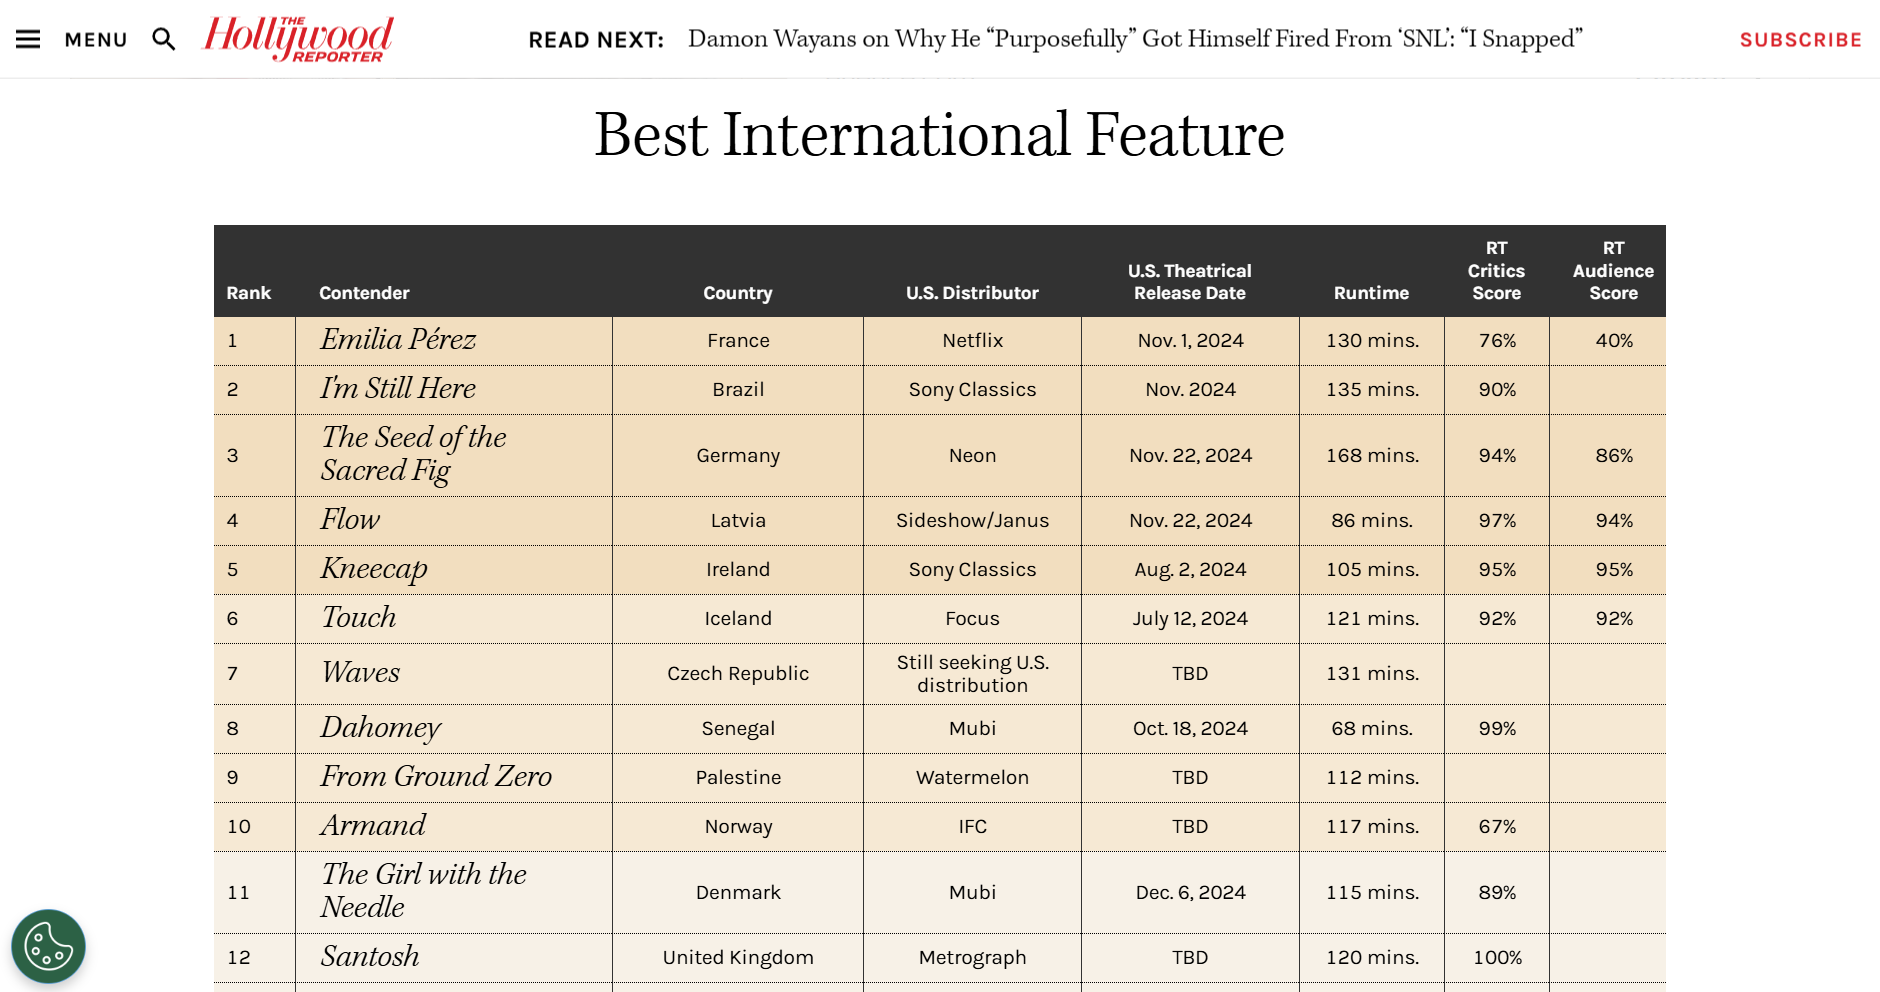The image size is (1880, 992).
Task: Select the Kneecap title
Action: [x=374, y=569]
